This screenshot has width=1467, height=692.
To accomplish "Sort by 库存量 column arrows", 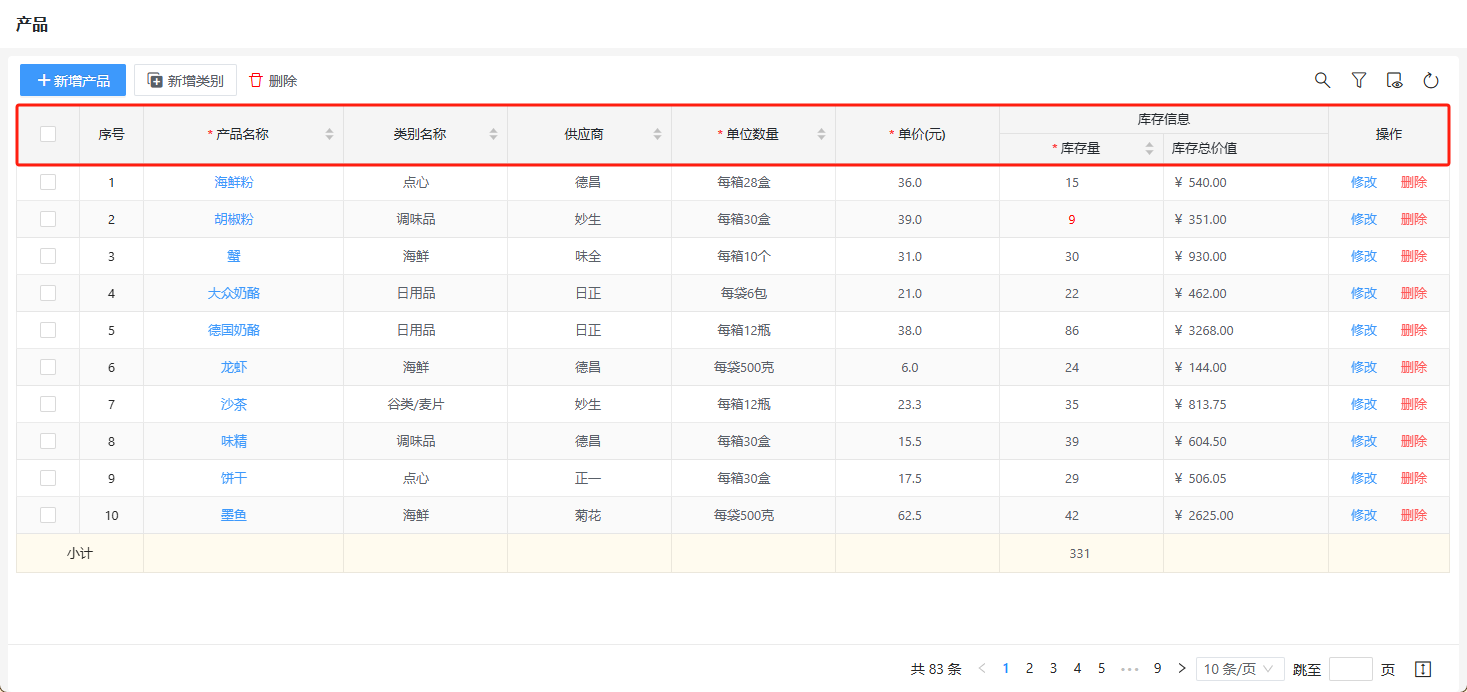I will coord(1149,148).
